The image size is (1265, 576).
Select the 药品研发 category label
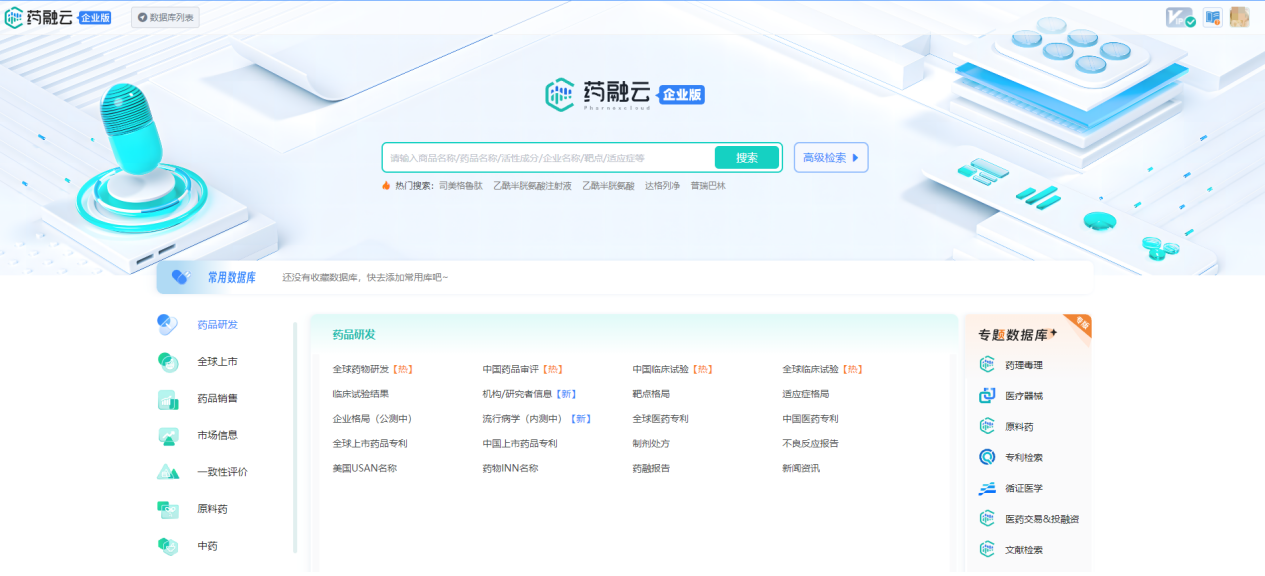pyautogui.click(x=218, y=325)
